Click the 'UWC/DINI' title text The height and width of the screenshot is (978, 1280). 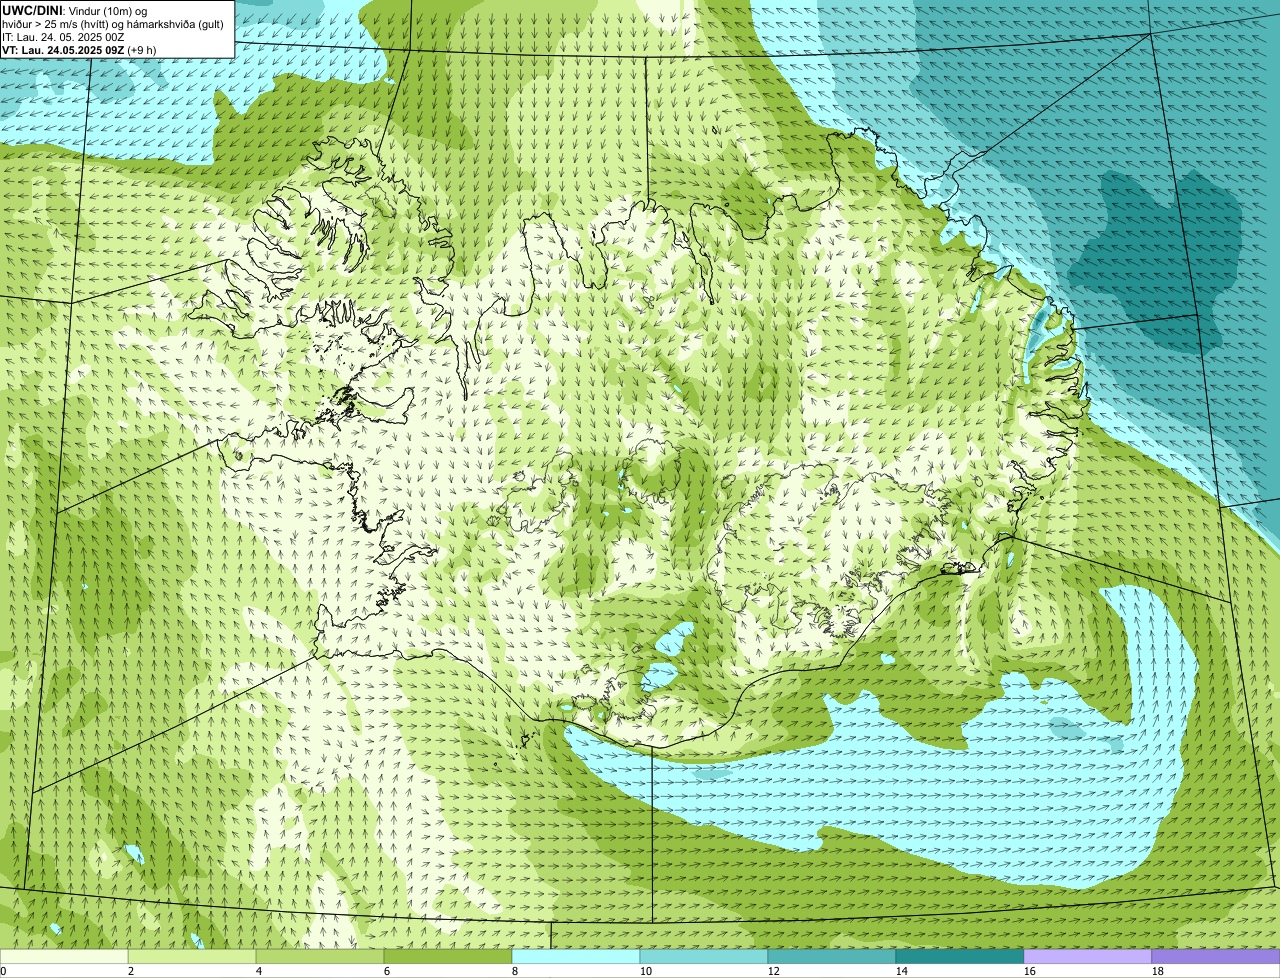[32, 10]
